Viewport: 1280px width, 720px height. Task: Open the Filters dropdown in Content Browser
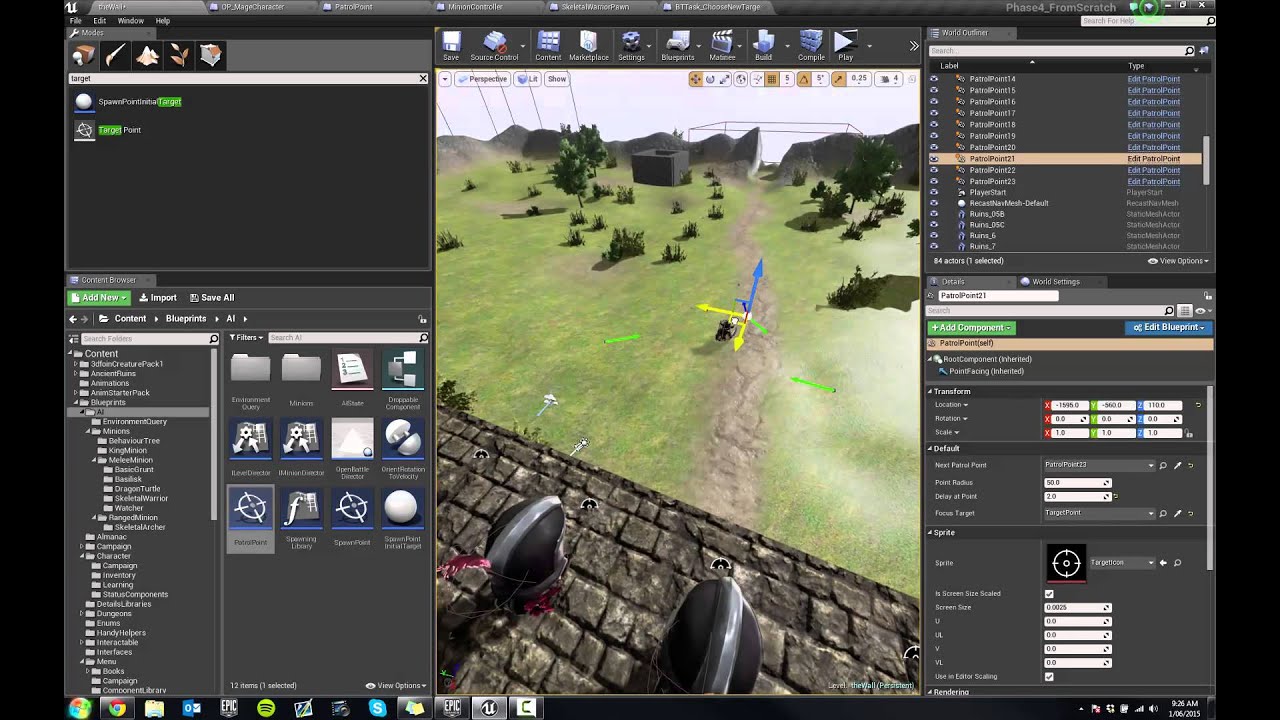click(246, 338)
